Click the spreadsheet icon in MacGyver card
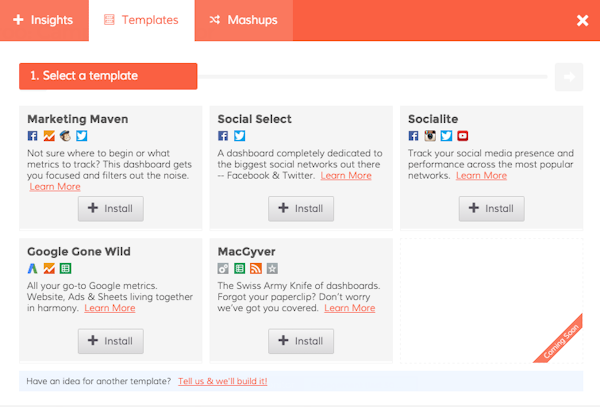 pyautogui.click(x=240, y=269)
